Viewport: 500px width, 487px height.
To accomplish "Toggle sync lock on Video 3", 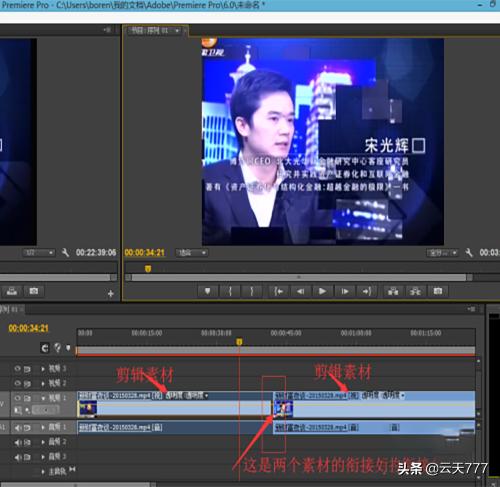I will (x=27, y=369).
